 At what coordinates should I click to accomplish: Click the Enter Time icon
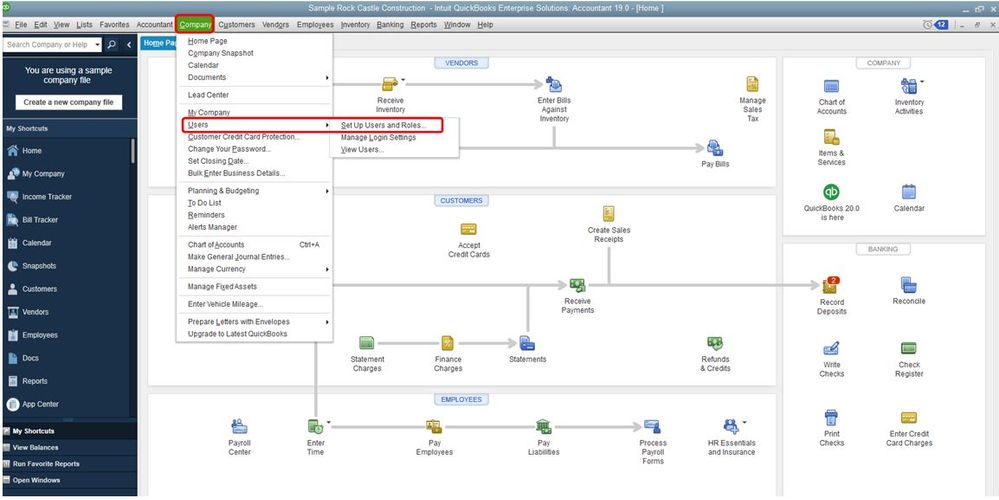[x=315, y=427]
